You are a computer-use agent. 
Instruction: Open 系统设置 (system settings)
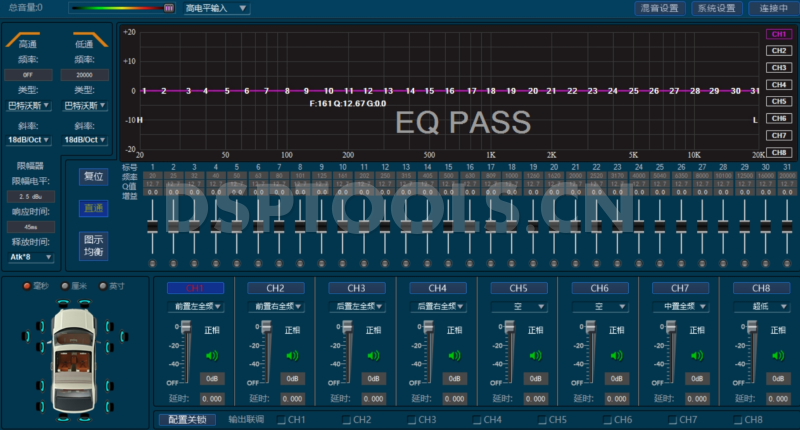(715, 8)
